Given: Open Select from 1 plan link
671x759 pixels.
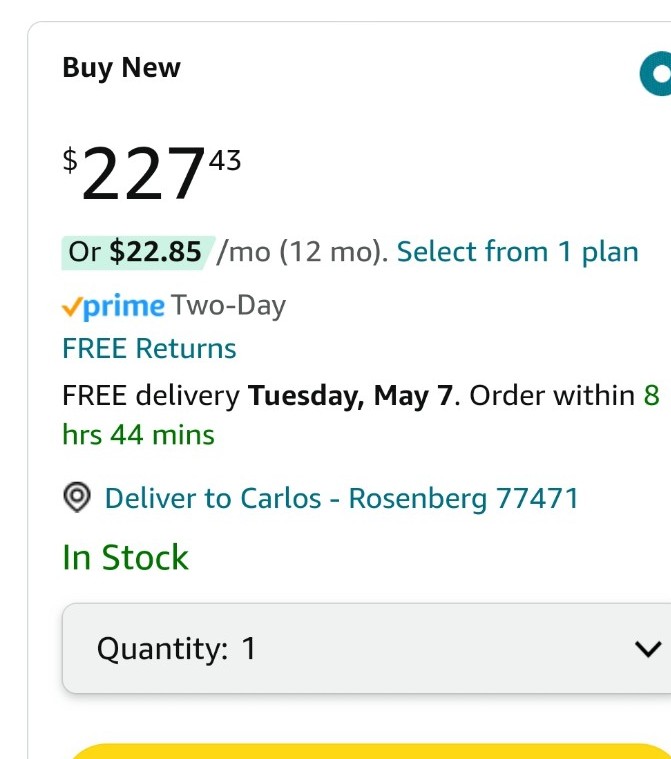Looking at the screenshot, I should 518,252.
